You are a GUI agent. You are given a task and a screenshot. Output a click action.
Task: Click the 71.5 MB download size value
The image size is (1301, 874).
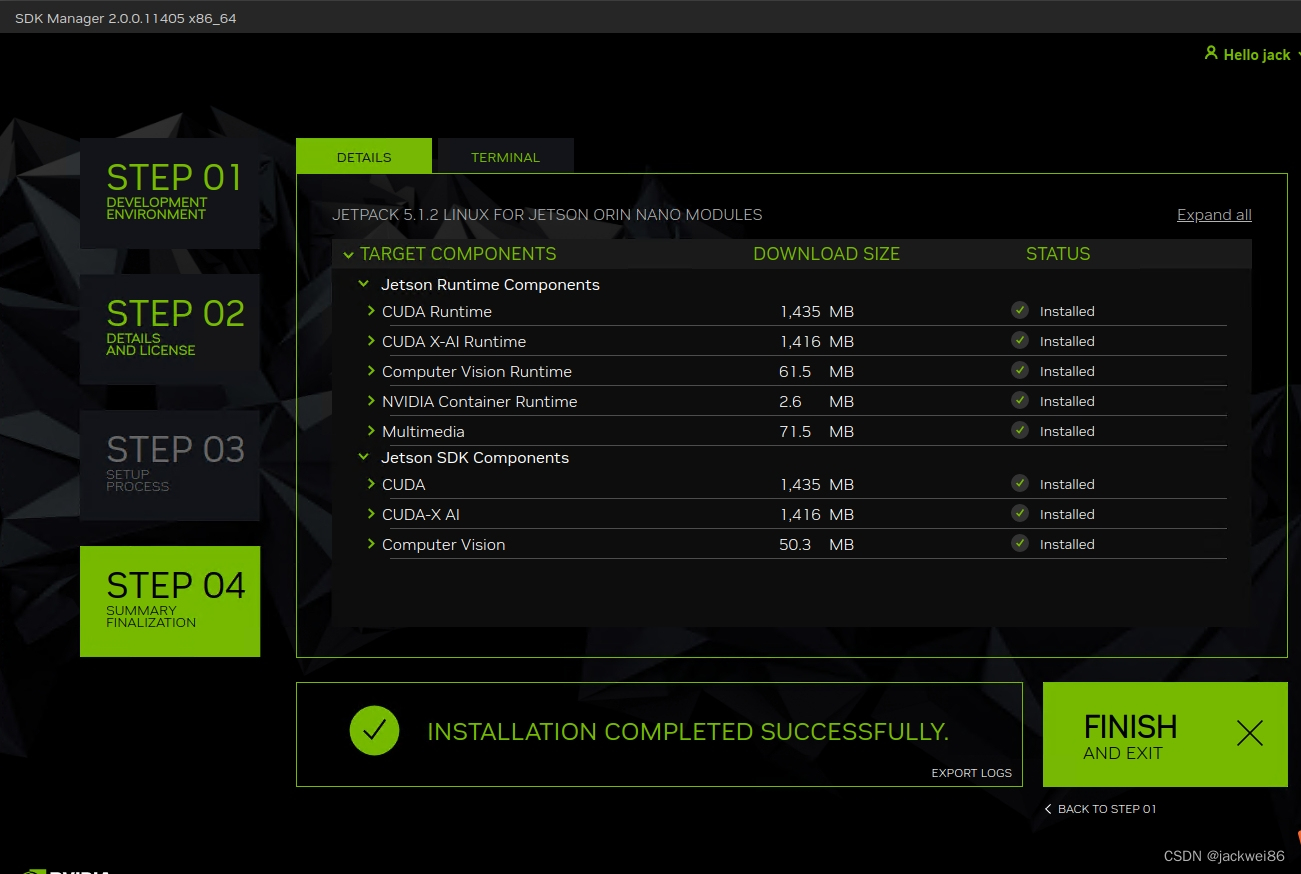click(x=816, y=431)
